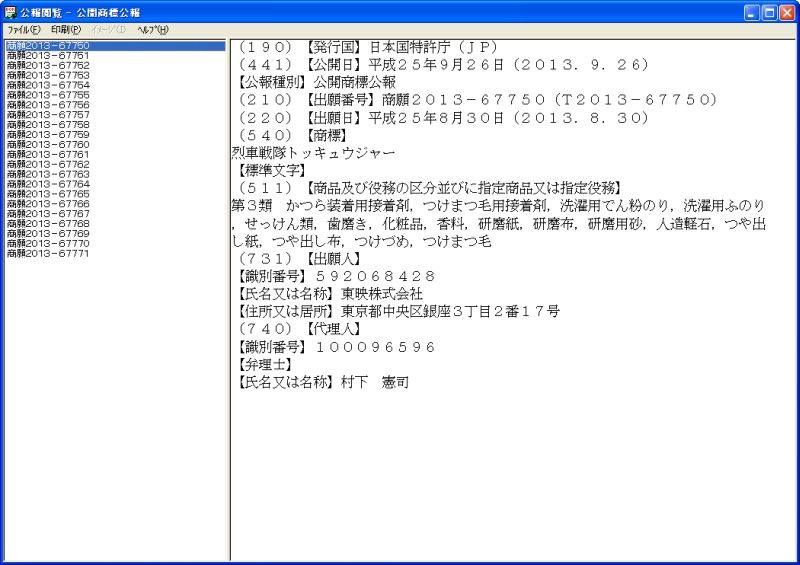The width and height of the screenshot is (800, 565).
Task: Select list entry 商願2013-67760
Action: pos(48,144)
